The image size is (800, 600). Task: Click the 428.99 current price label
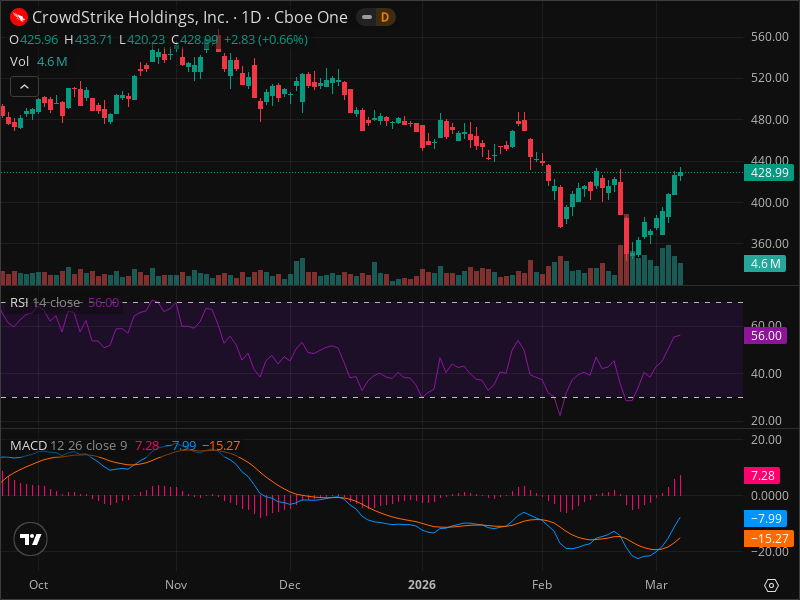click(769, 172)
